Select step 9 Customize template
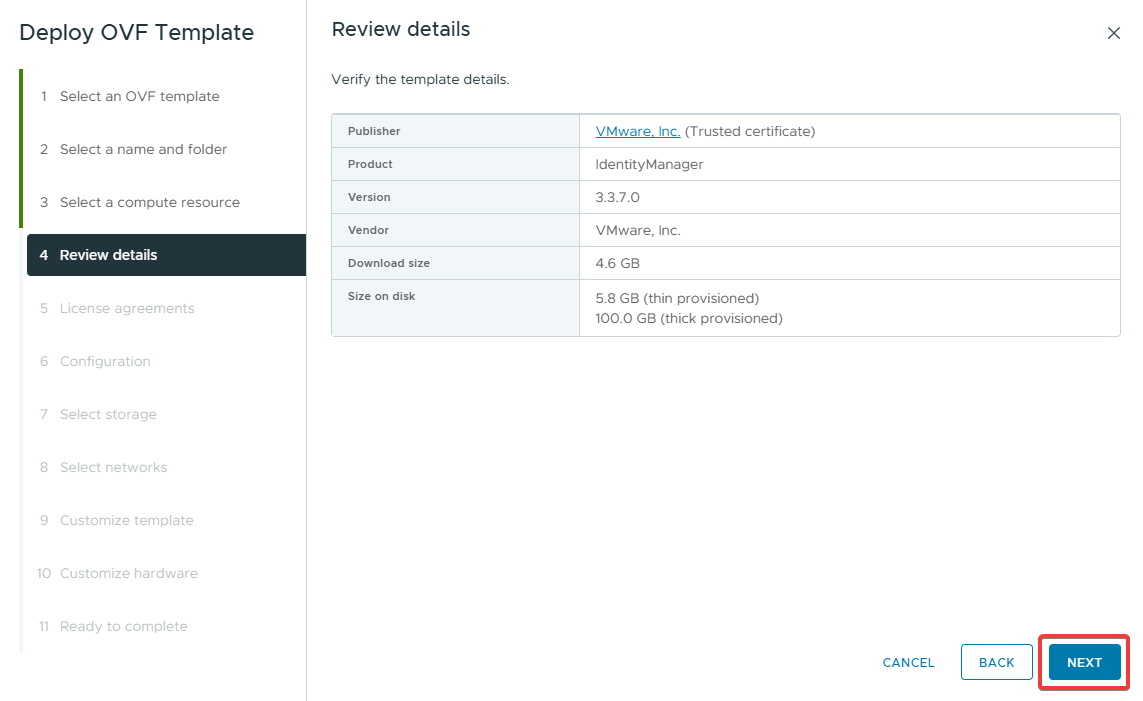Viewport: 1143px width, 701px height. [126, 520]
